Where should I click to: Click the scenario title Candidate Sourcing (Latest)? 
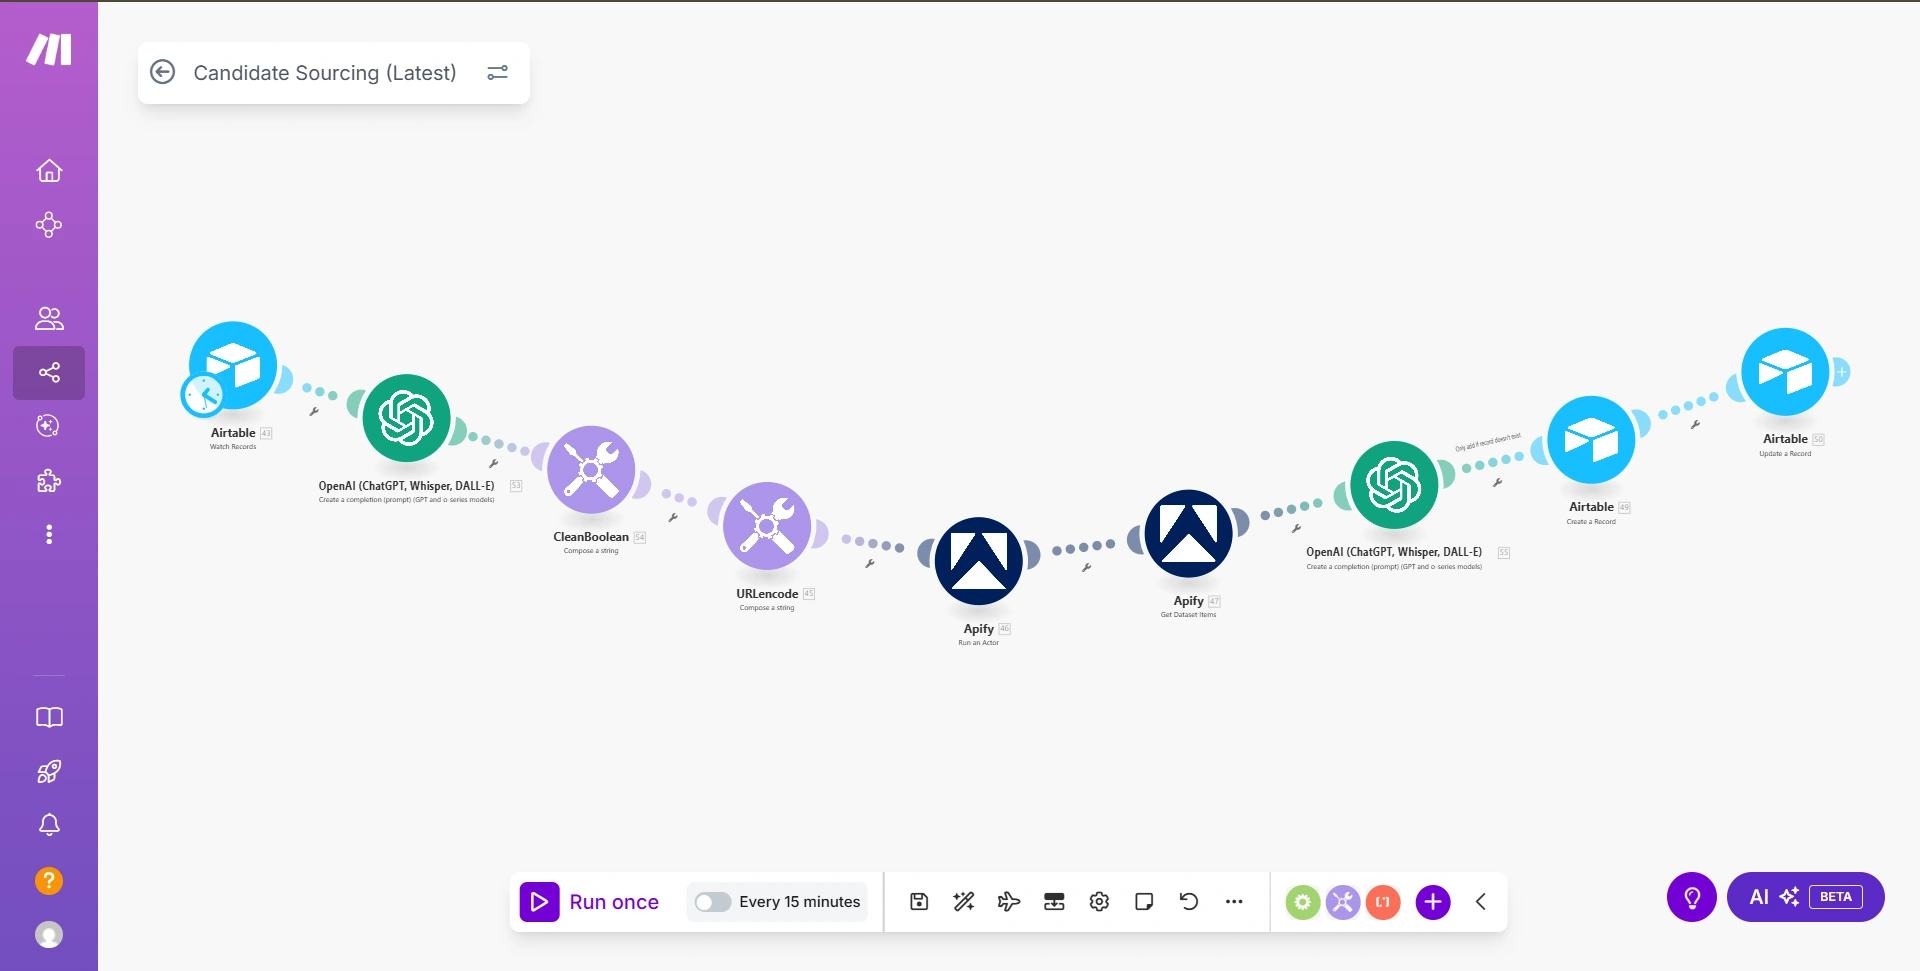tap(325, 73)
